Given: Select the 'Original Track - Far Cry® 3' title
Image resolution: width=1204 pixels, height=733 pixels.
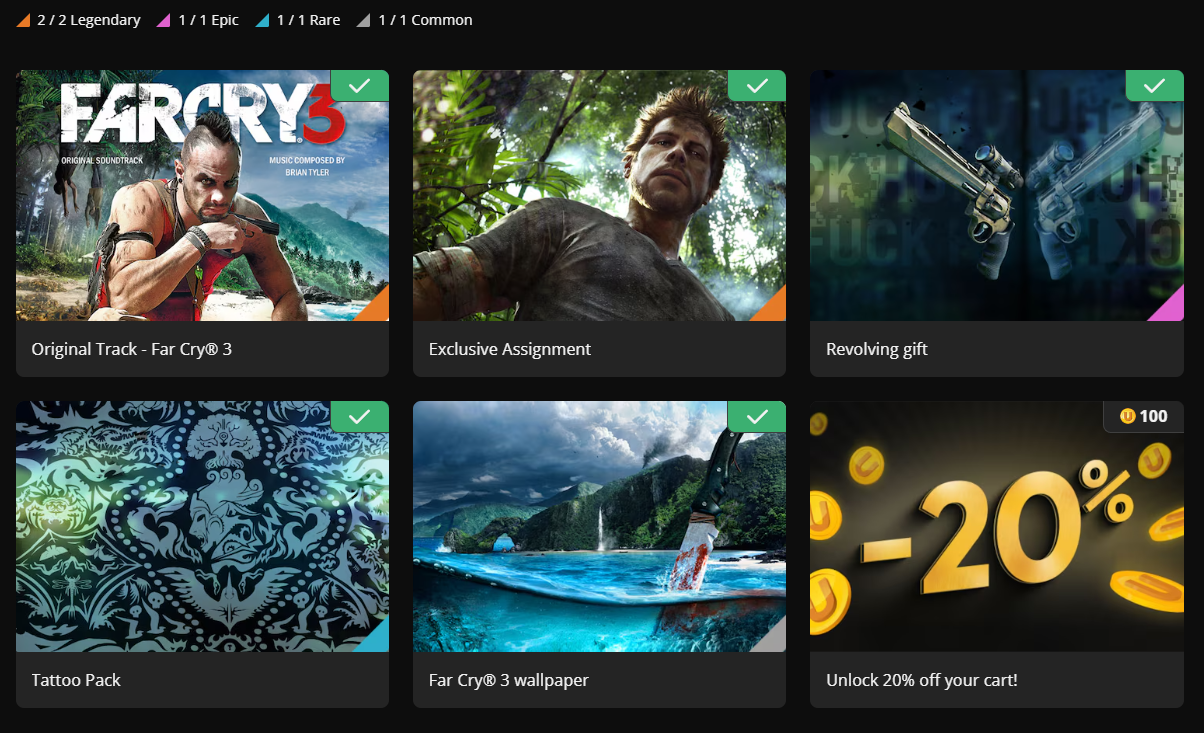Looking at the screenshot, I should pyautogui.click(x=132, y=349).
